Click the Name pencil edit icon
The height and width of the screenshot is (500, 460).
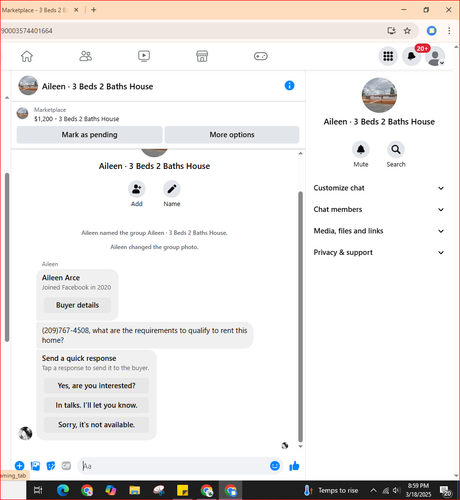[x=172, y=189]
